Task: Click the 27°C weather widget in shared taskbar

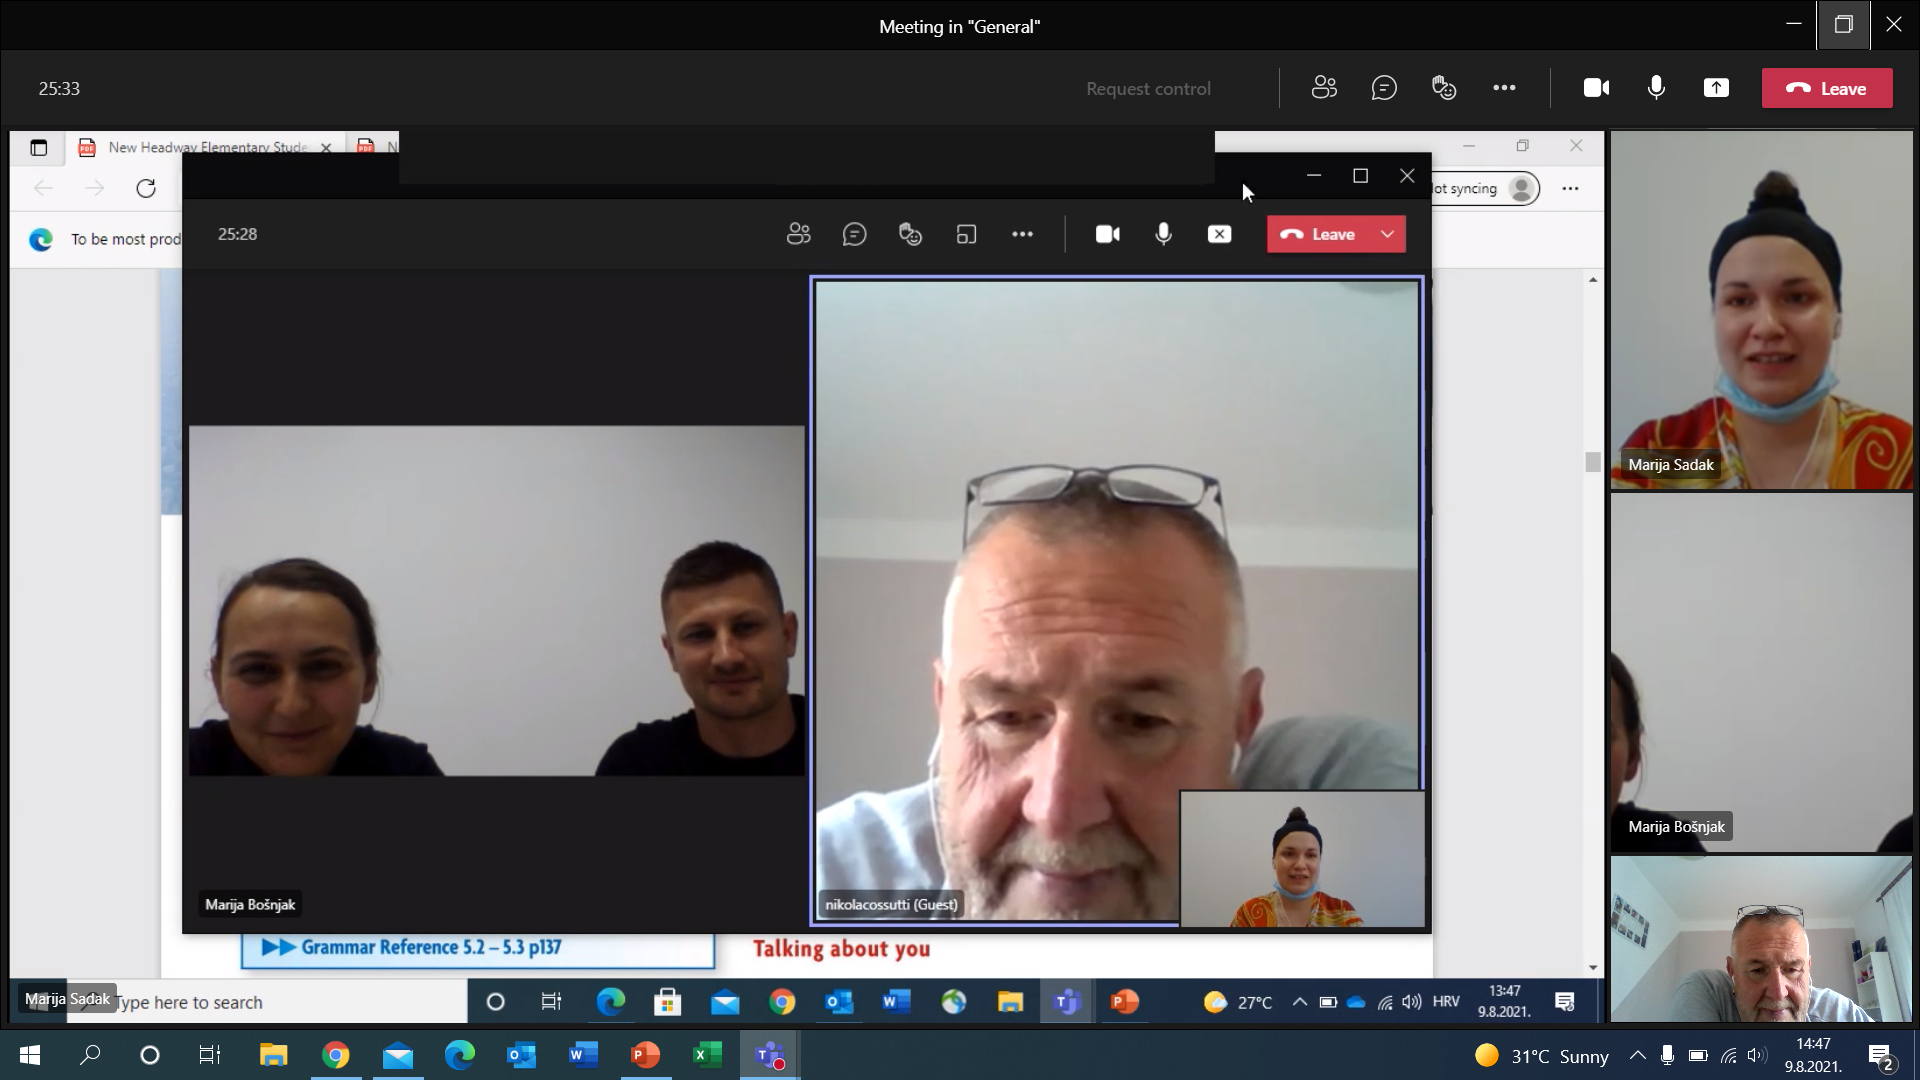Action: point(1238,1002)
